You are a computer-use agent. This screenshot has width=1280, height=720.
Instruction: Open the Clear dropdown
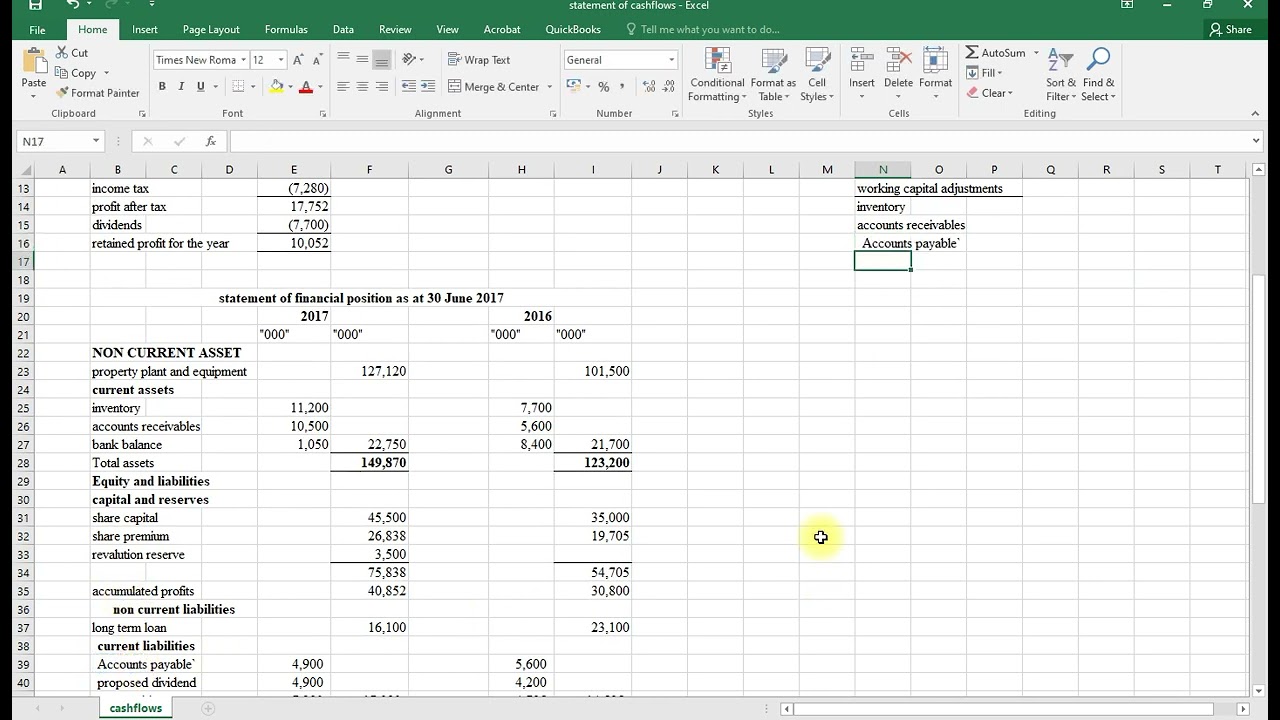pos(990,93)
